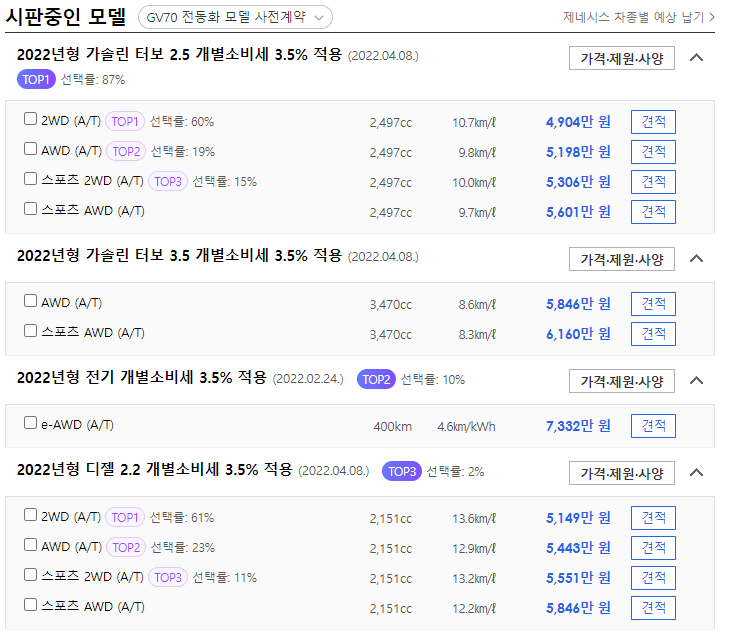Click 견적 for the 7,332만 원 e-AWD

[653, 426]
